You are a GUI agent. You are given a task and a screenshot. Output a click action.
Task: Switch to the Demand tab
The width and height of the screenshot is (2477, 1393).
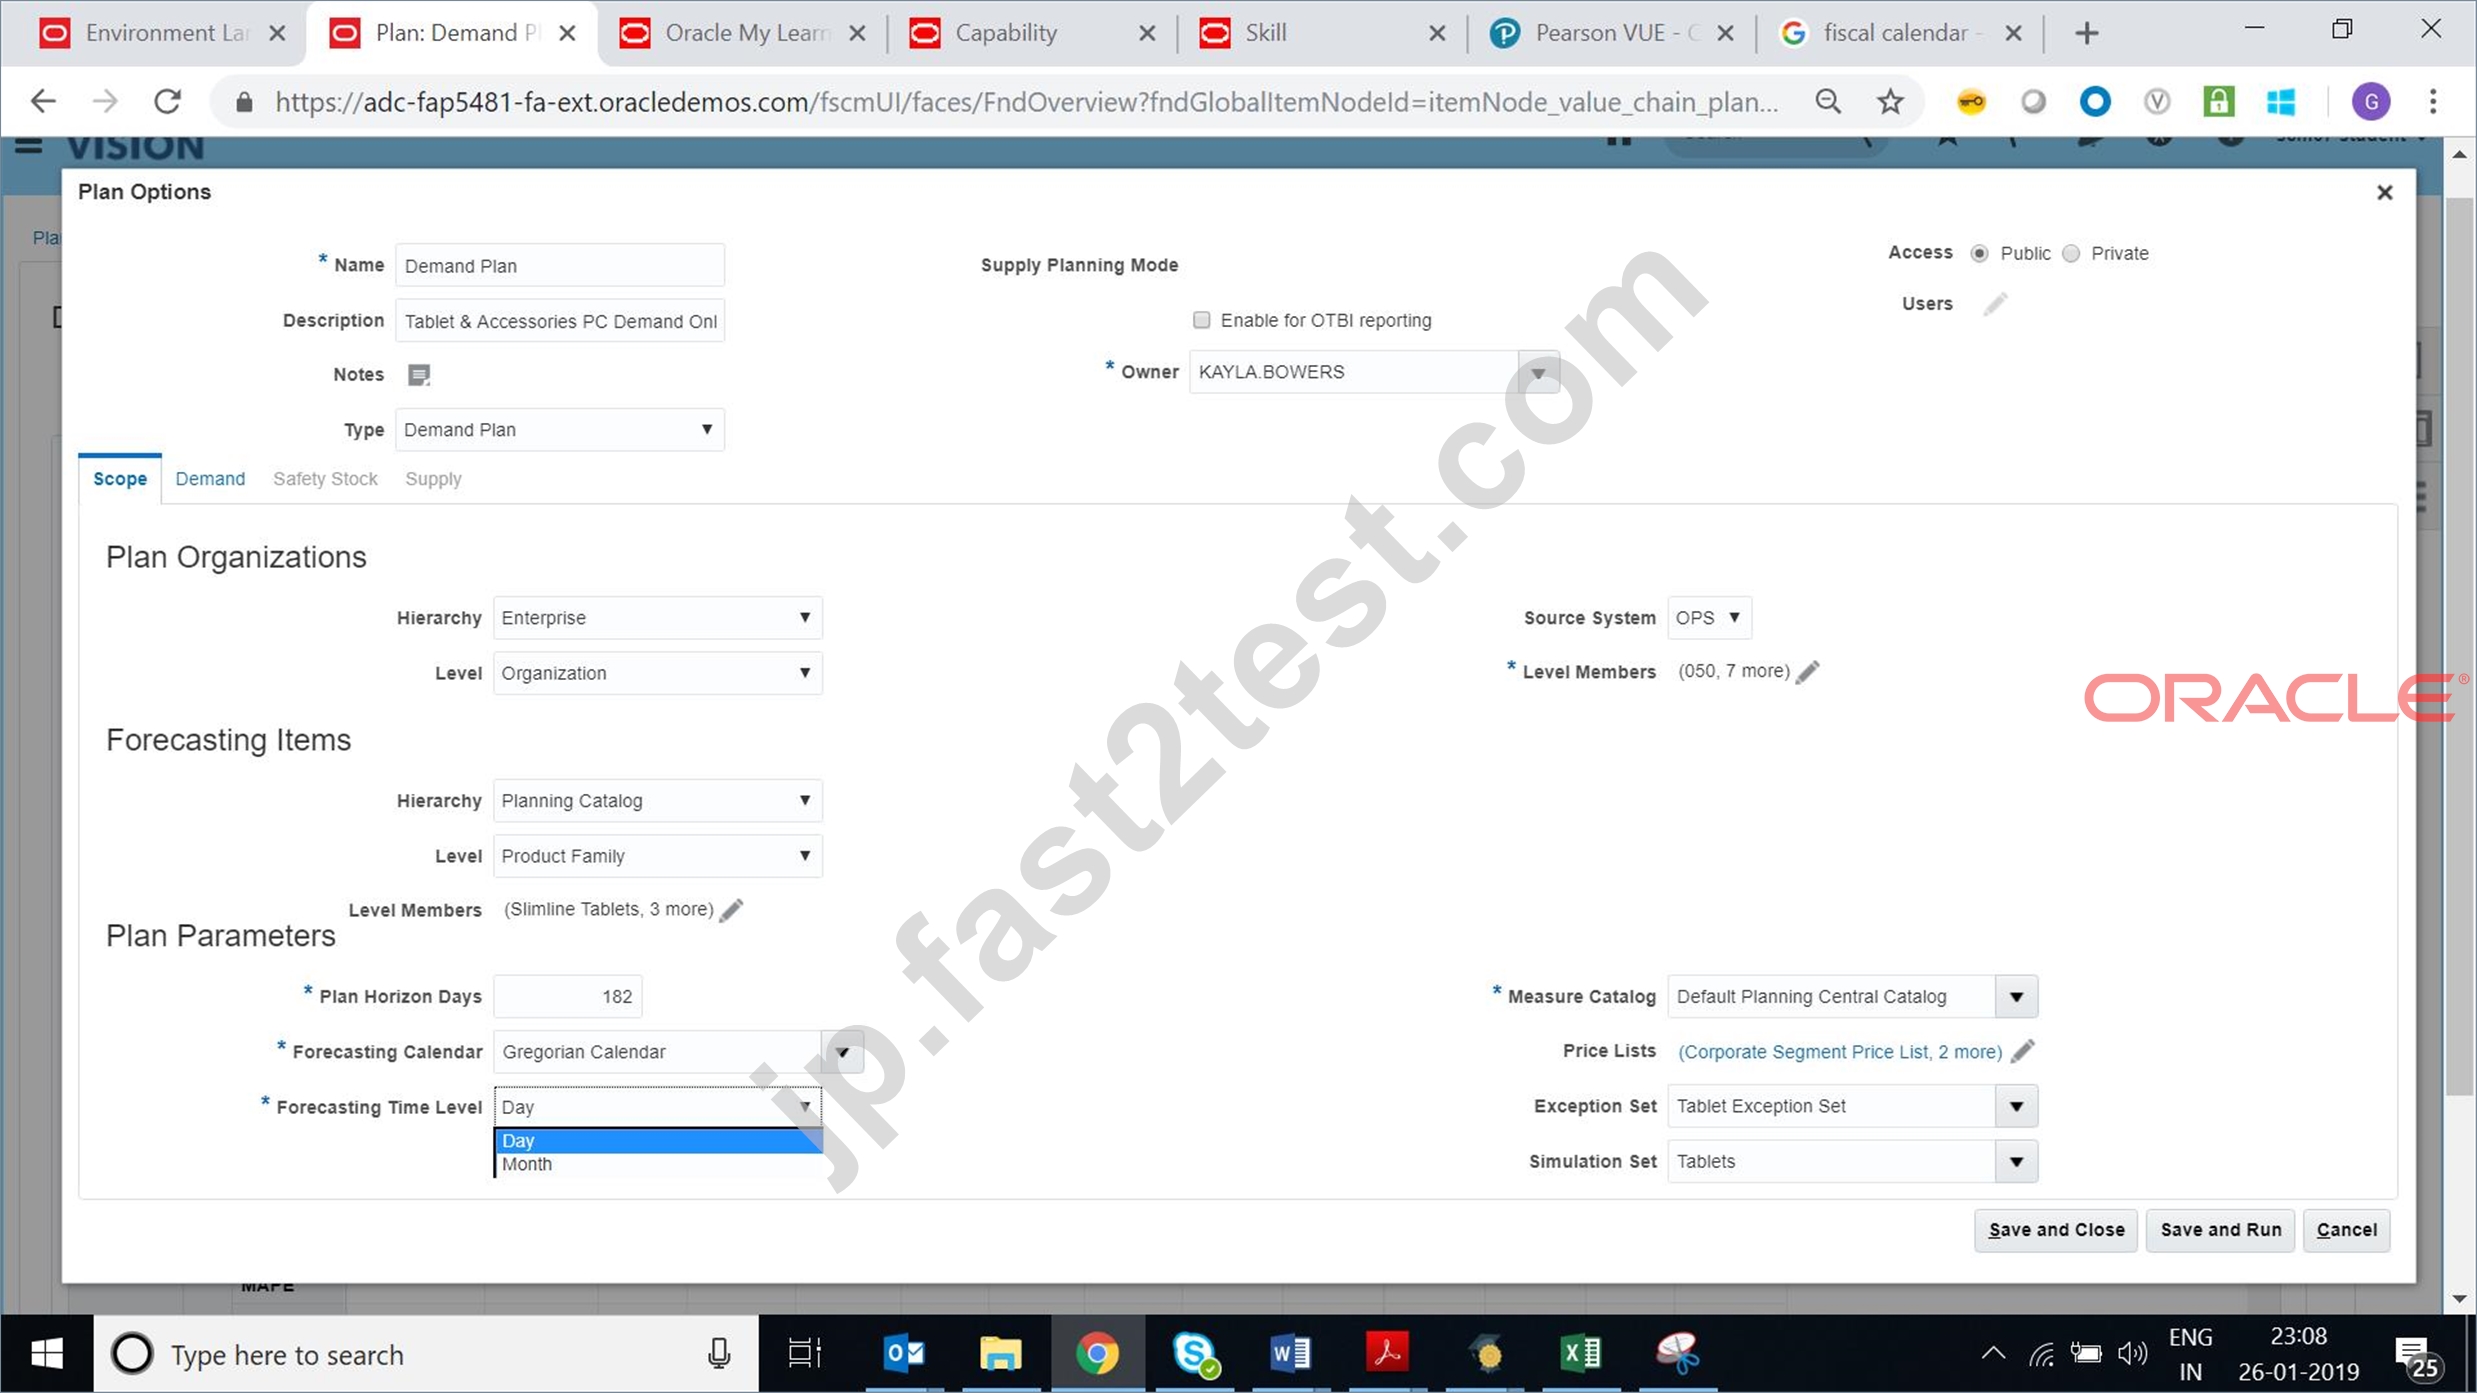click(210, 479)
